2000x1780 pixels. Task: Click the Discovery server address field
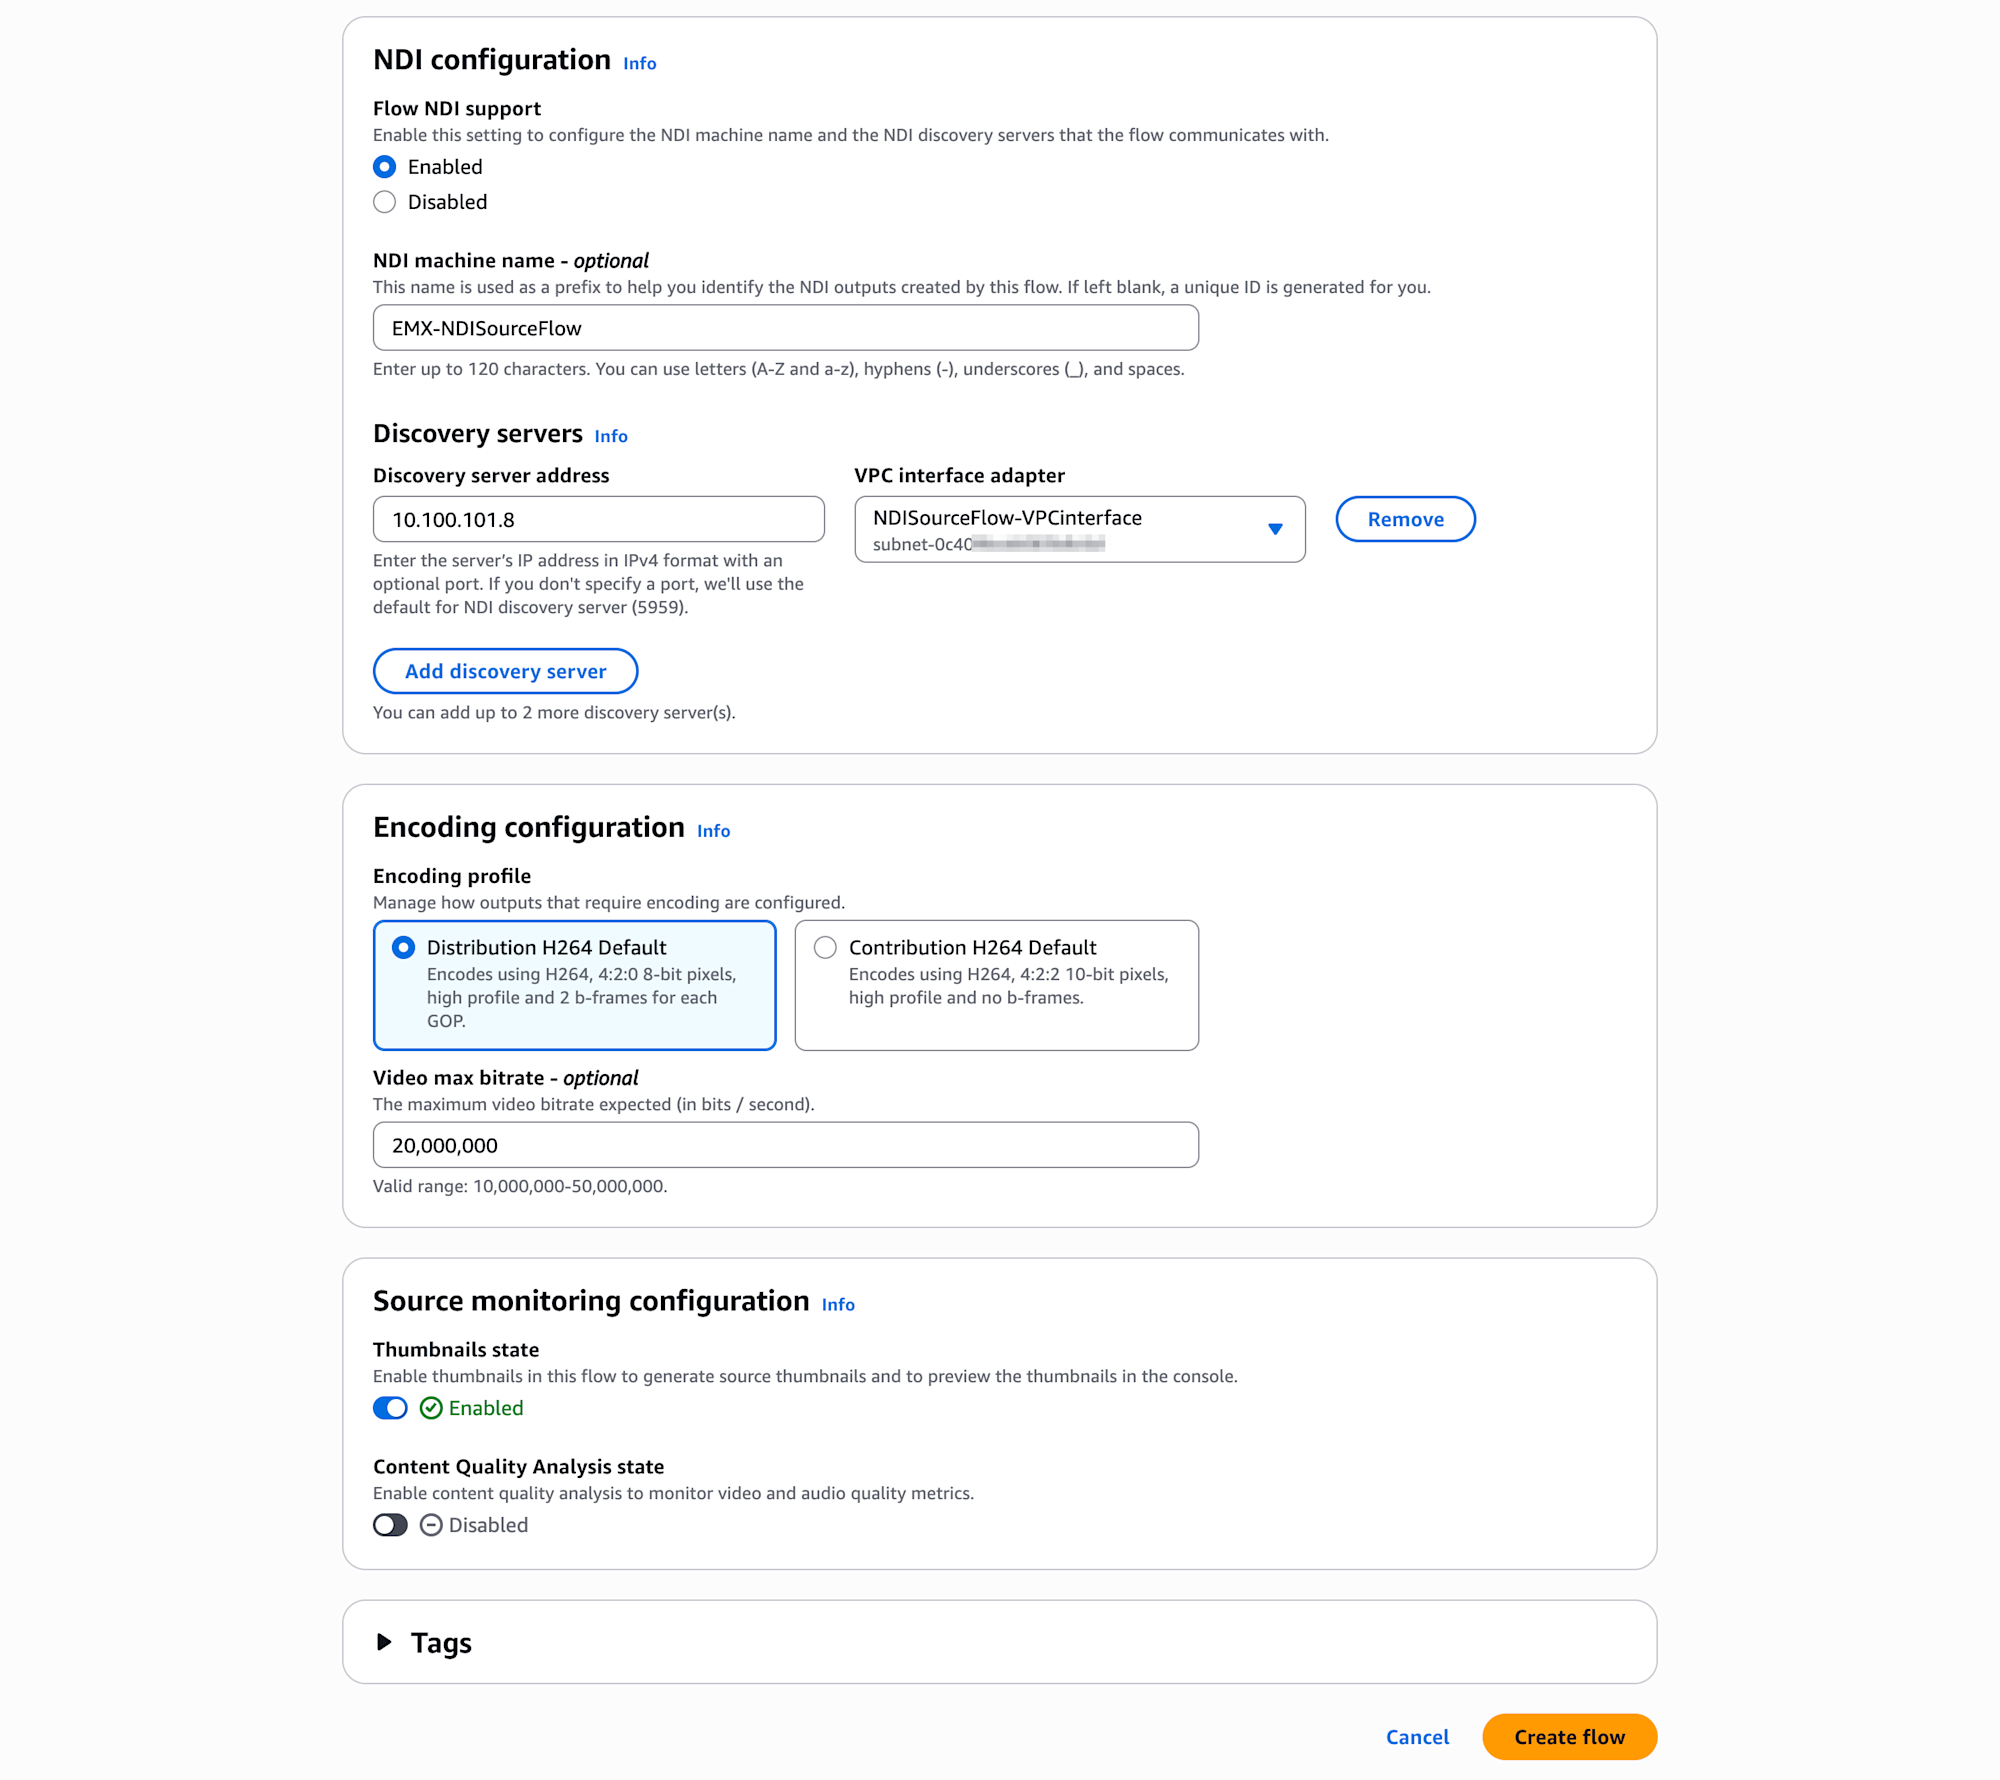coord(598,520)
